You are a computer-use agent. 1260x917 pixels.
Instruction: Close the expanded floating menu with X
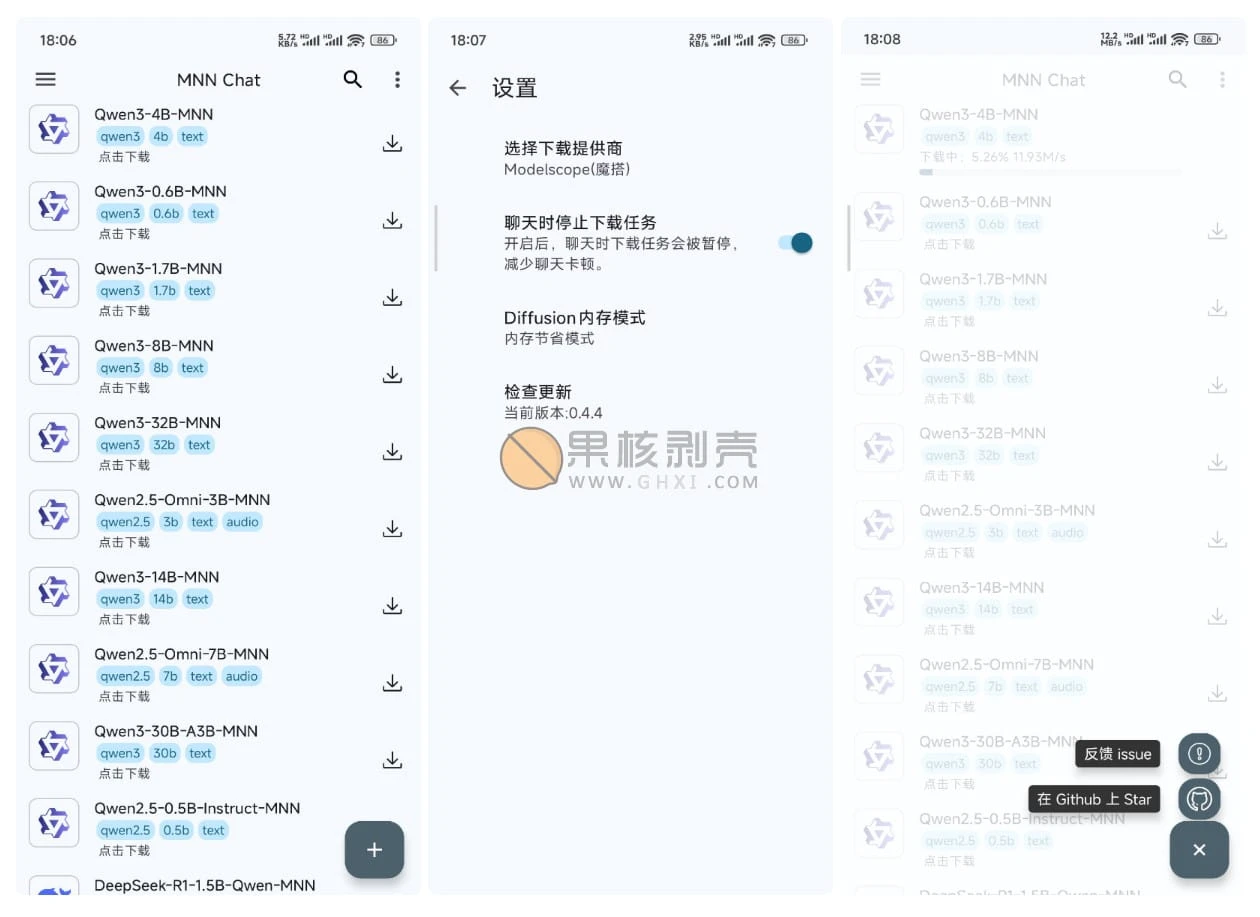coord(1199,850)
